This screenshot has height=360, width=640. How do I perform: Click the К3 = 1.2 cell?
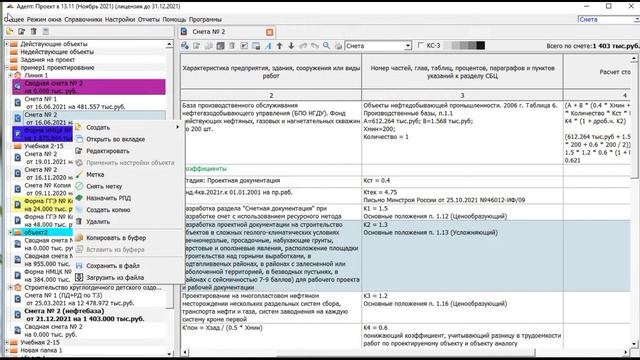coord(462,308)
